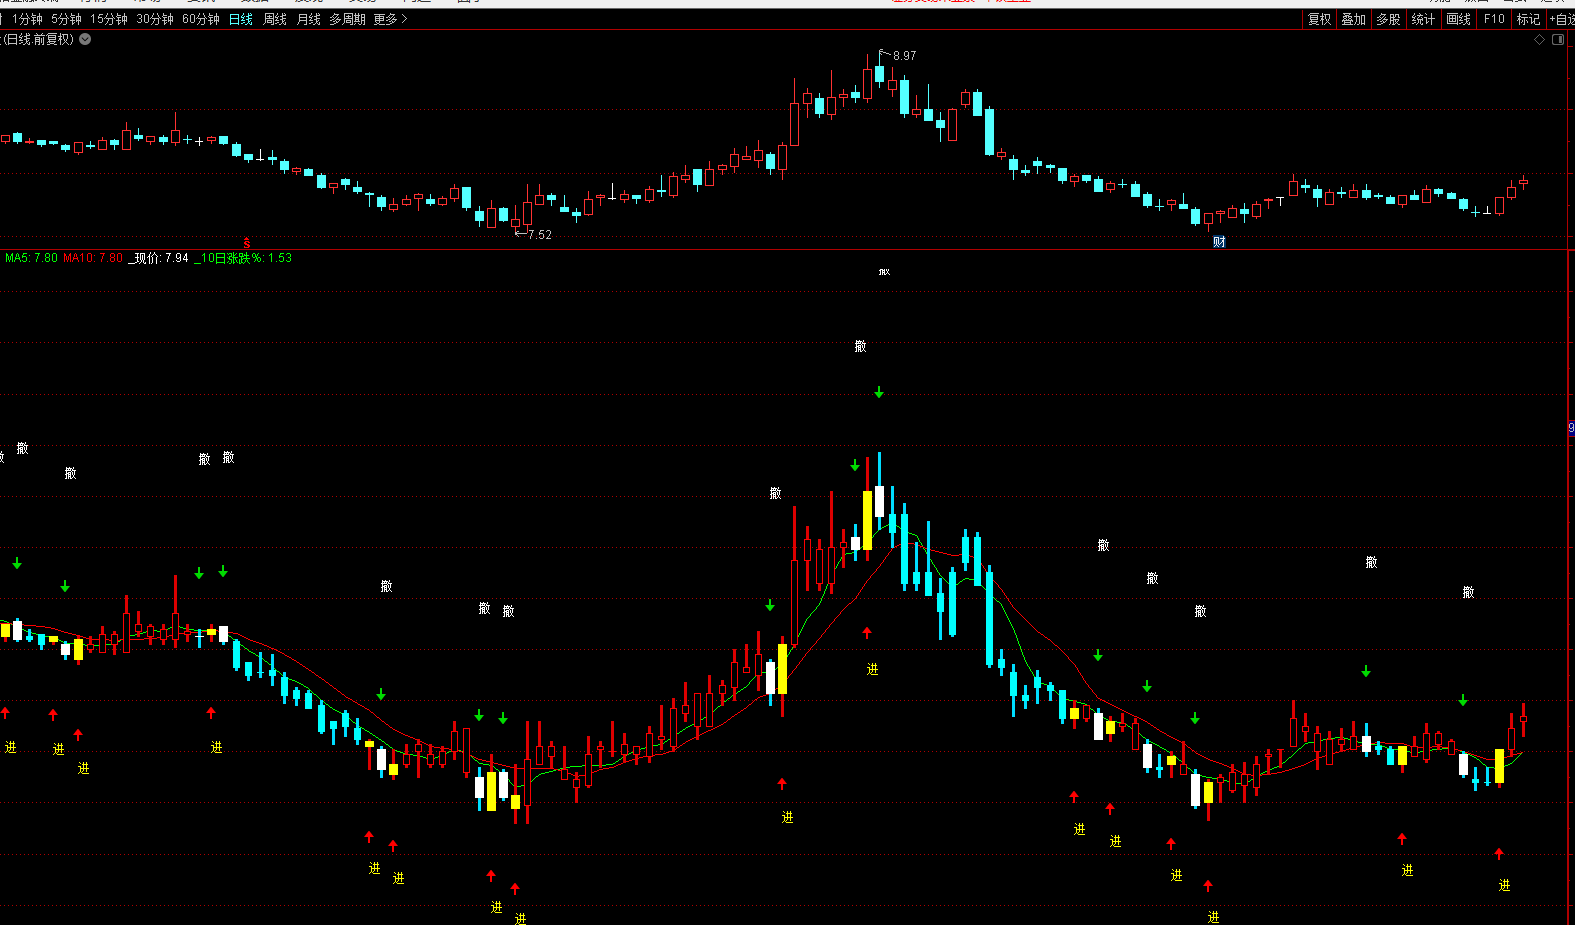
Task: Click the MA5 indicator label
Action: (31, 258)
